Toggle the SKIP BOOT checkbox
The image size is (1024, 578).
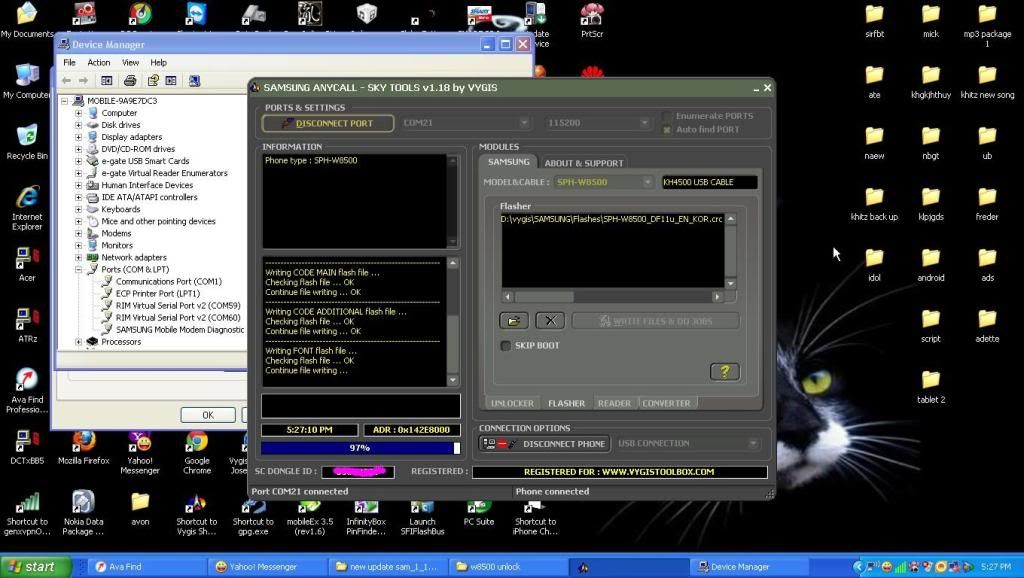coord(505,345)
